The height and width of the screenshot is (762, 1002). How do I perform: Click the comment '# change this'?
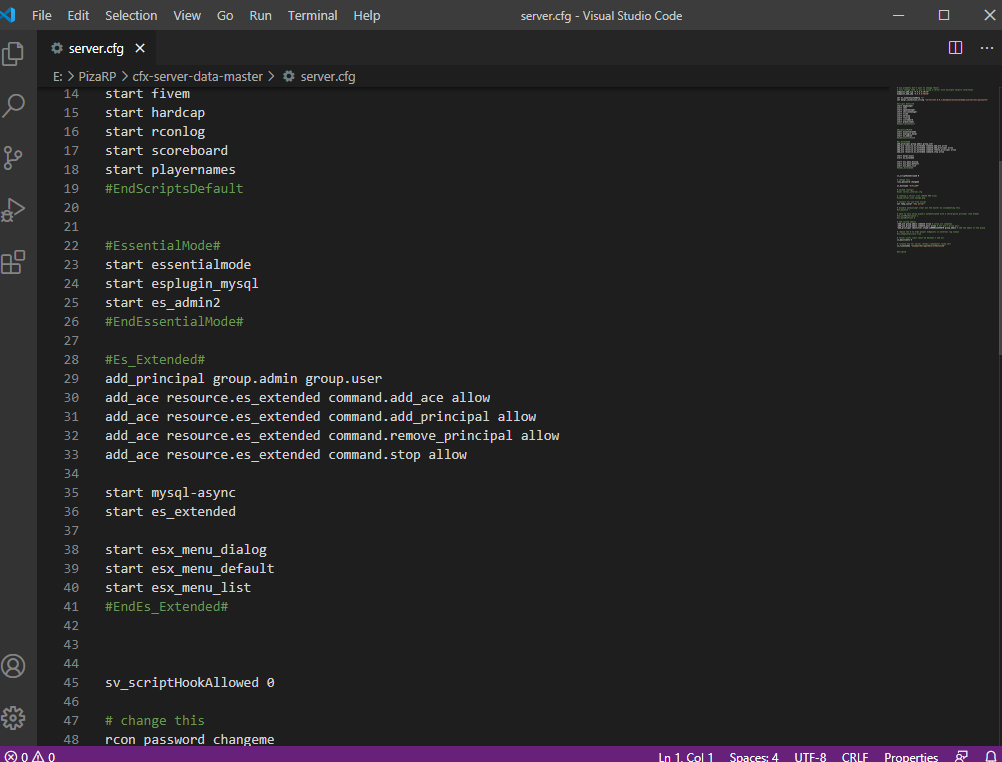tap(155, 720)
